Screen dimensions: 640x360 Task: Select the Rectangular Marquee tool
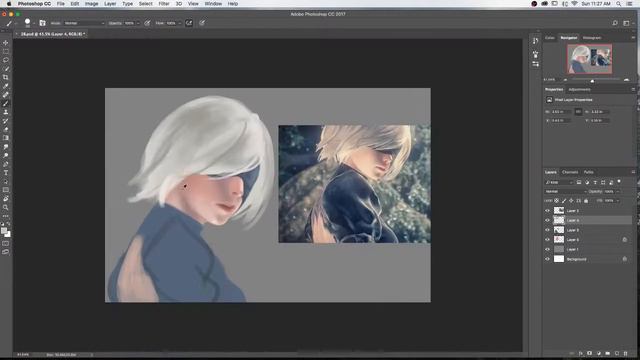point(6,51)
